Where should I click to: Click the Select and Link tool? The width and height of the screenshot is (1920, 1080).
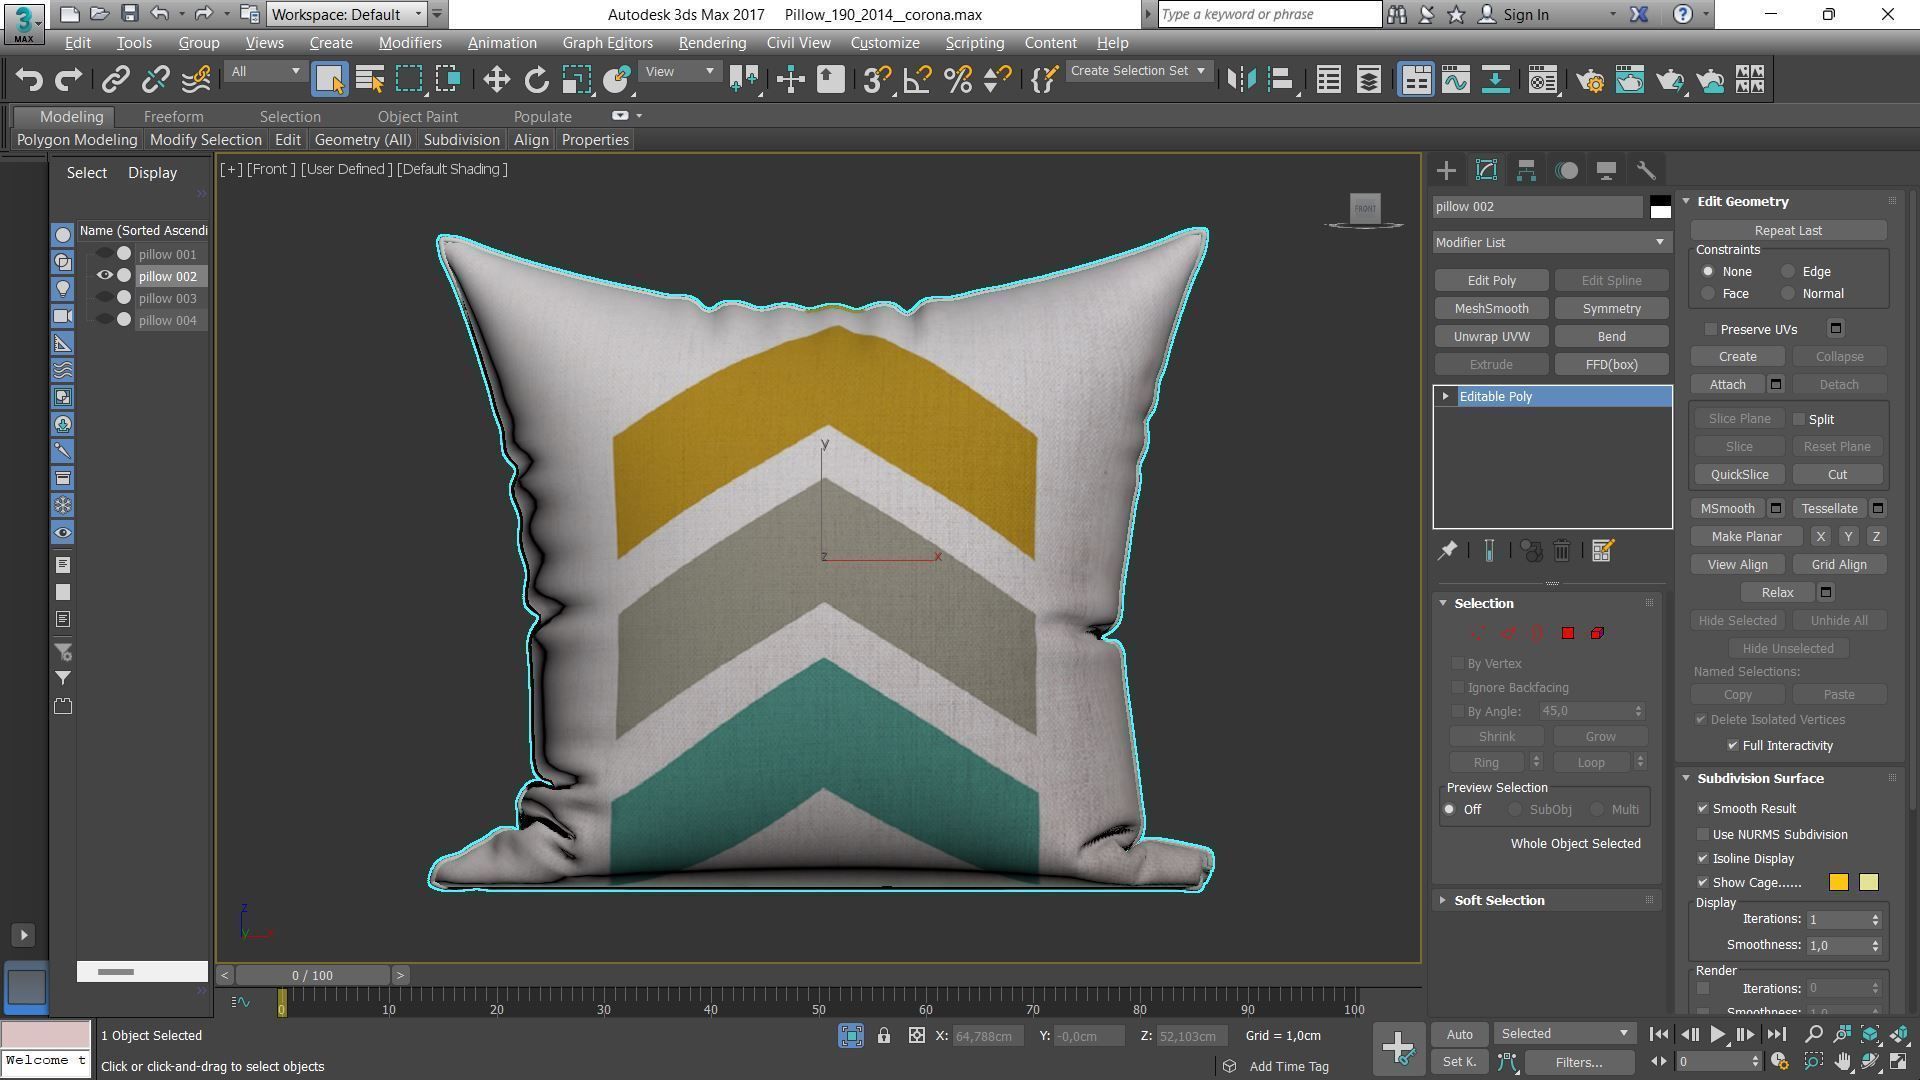(115, 79)
